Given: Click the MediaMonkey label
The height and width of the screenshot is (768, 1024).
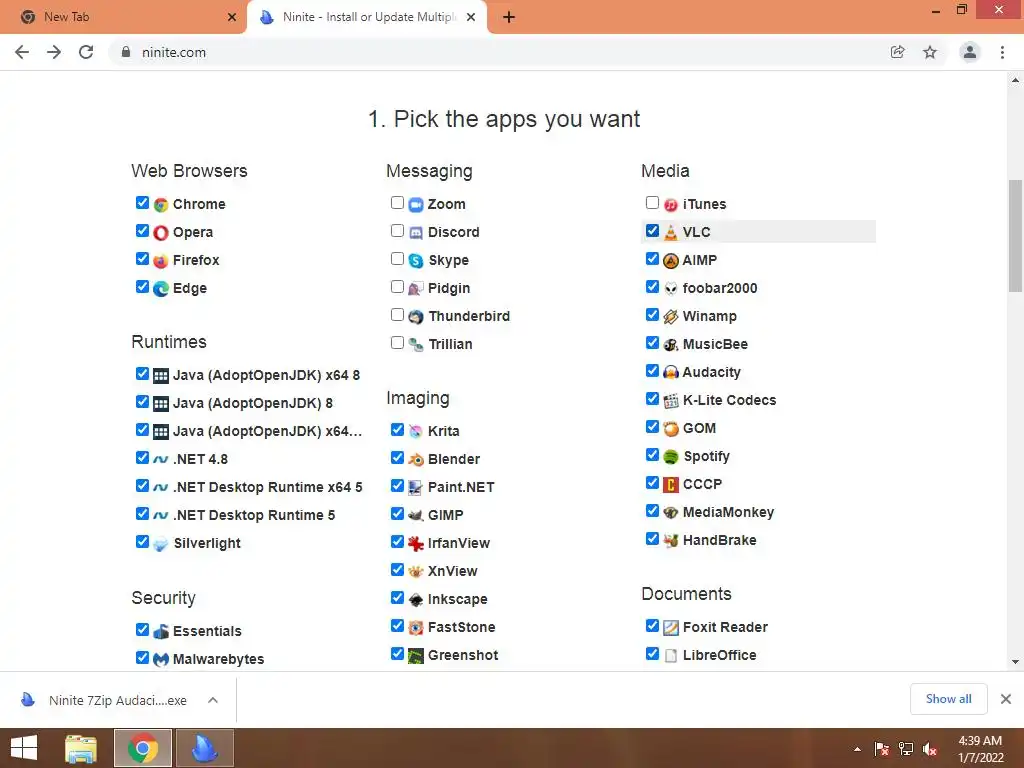Looking at the screenshot, I should click(x=728, y=513).
